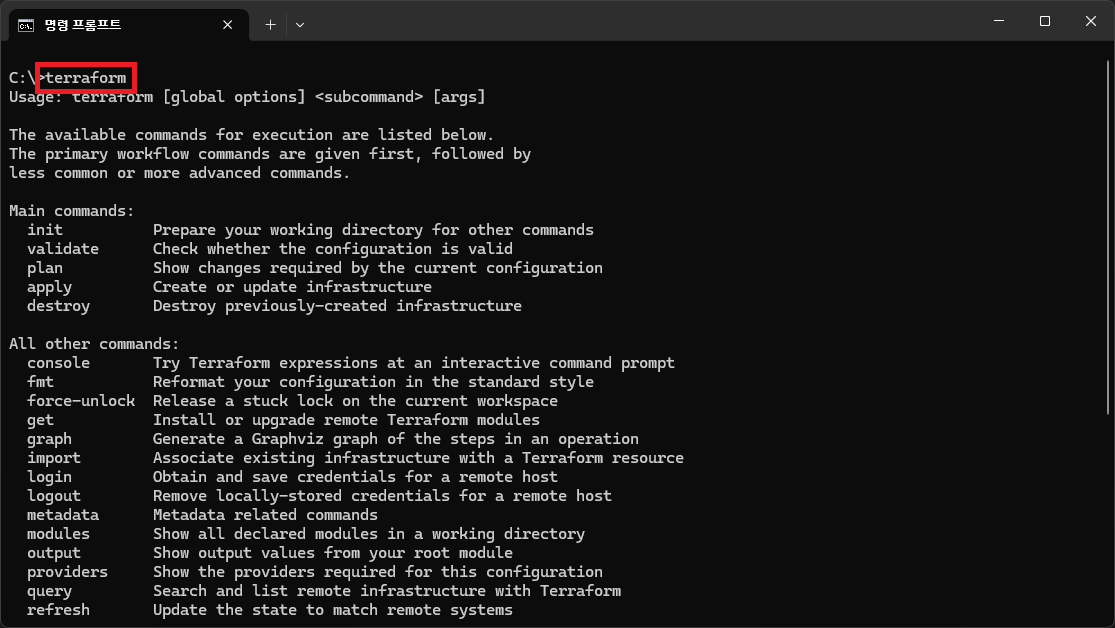Click the 'refresh' command on the last line
The width and height of the screenshot is (1115, 628).
click(x=58, y=610)
